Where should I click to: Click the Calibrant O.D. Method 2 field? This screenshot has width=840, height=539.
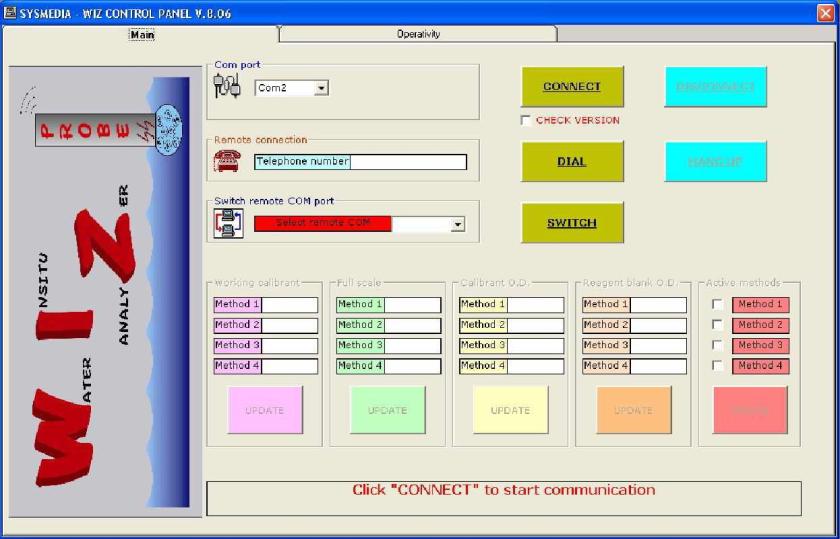(x=534, y=325)
